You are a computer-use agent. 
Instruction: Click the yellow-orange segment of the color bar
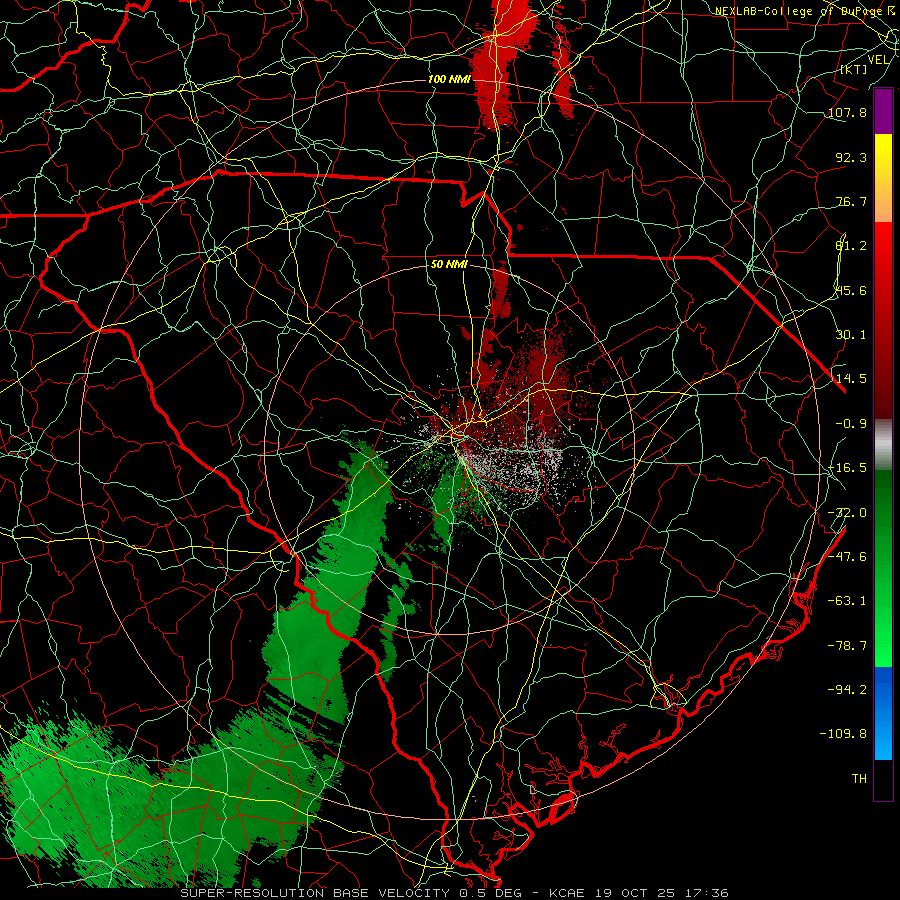883,178
